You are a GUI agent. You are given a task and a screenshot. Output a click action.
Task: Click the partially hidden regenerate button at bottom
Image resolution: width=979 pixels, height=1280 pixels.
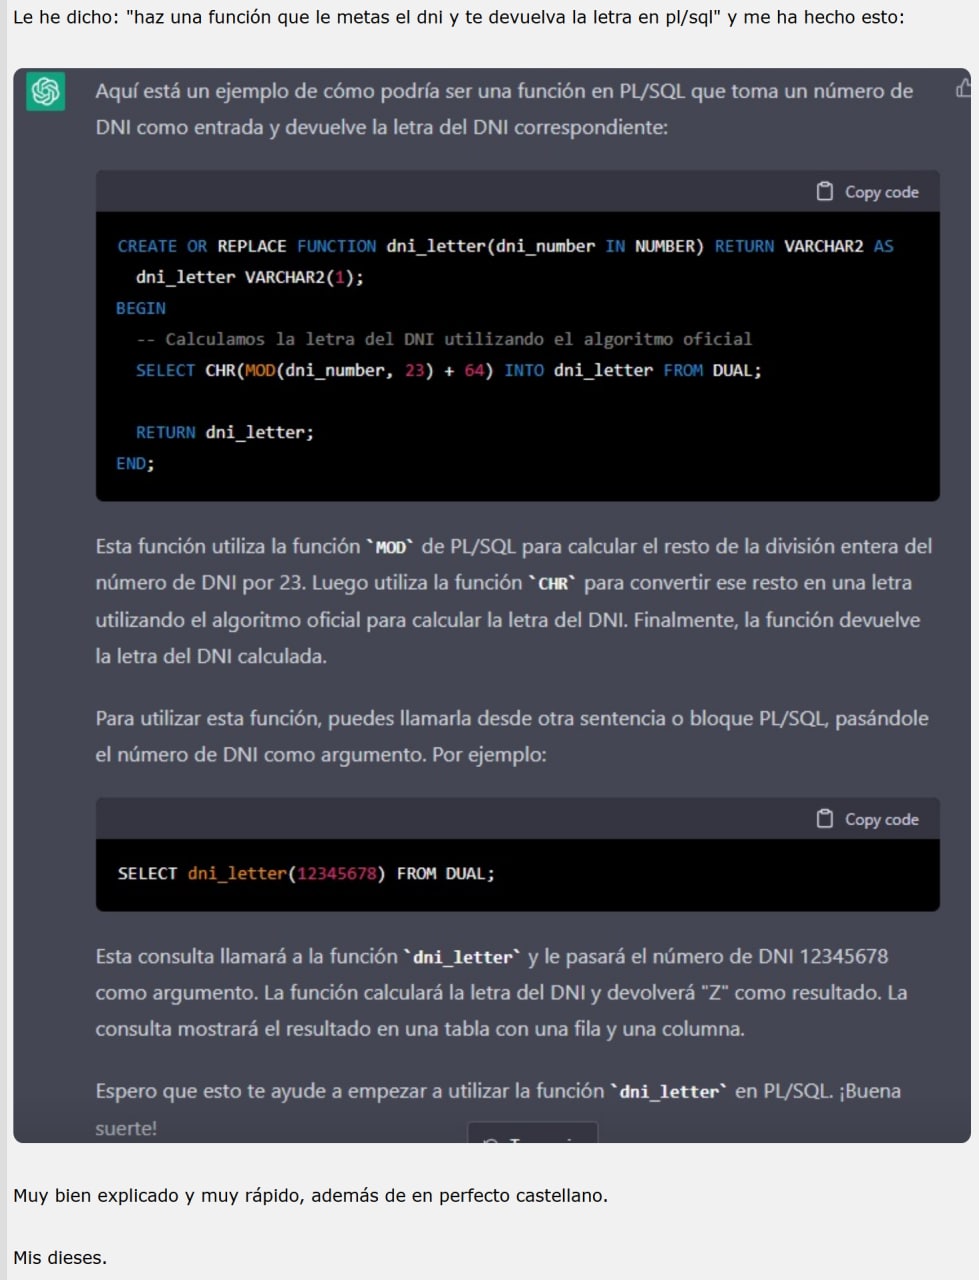(x=532, y=1133)
